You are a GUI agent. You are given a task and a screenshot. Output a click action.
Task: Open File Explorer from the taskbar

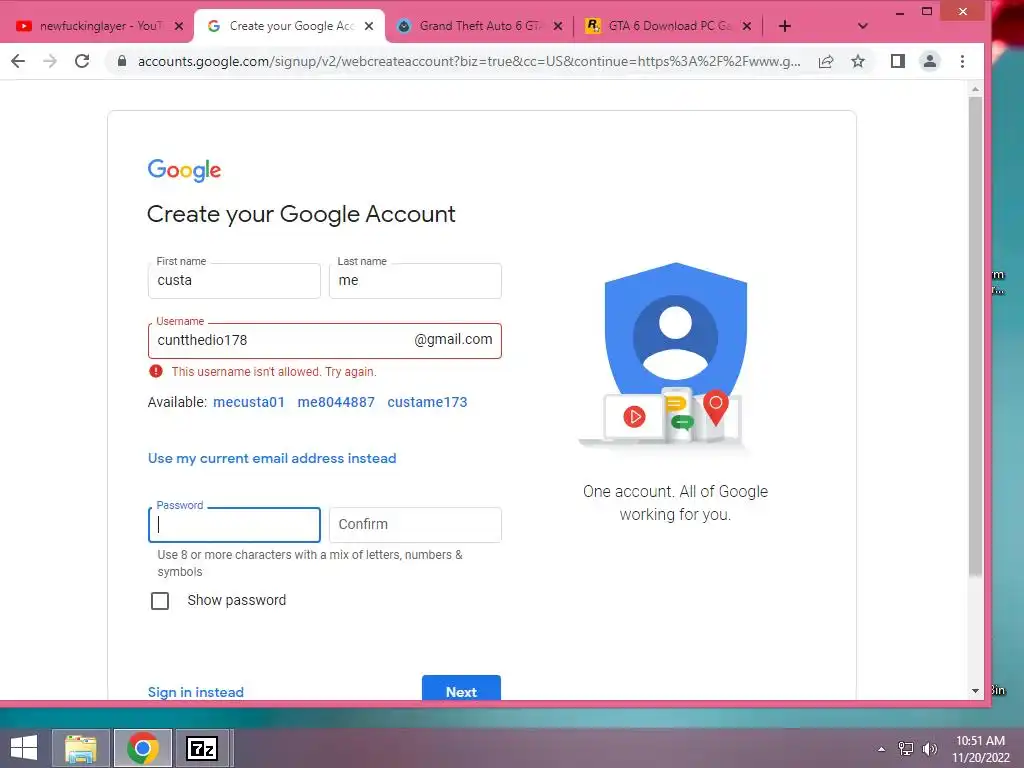pyautogui.click(x=81, y=748)
